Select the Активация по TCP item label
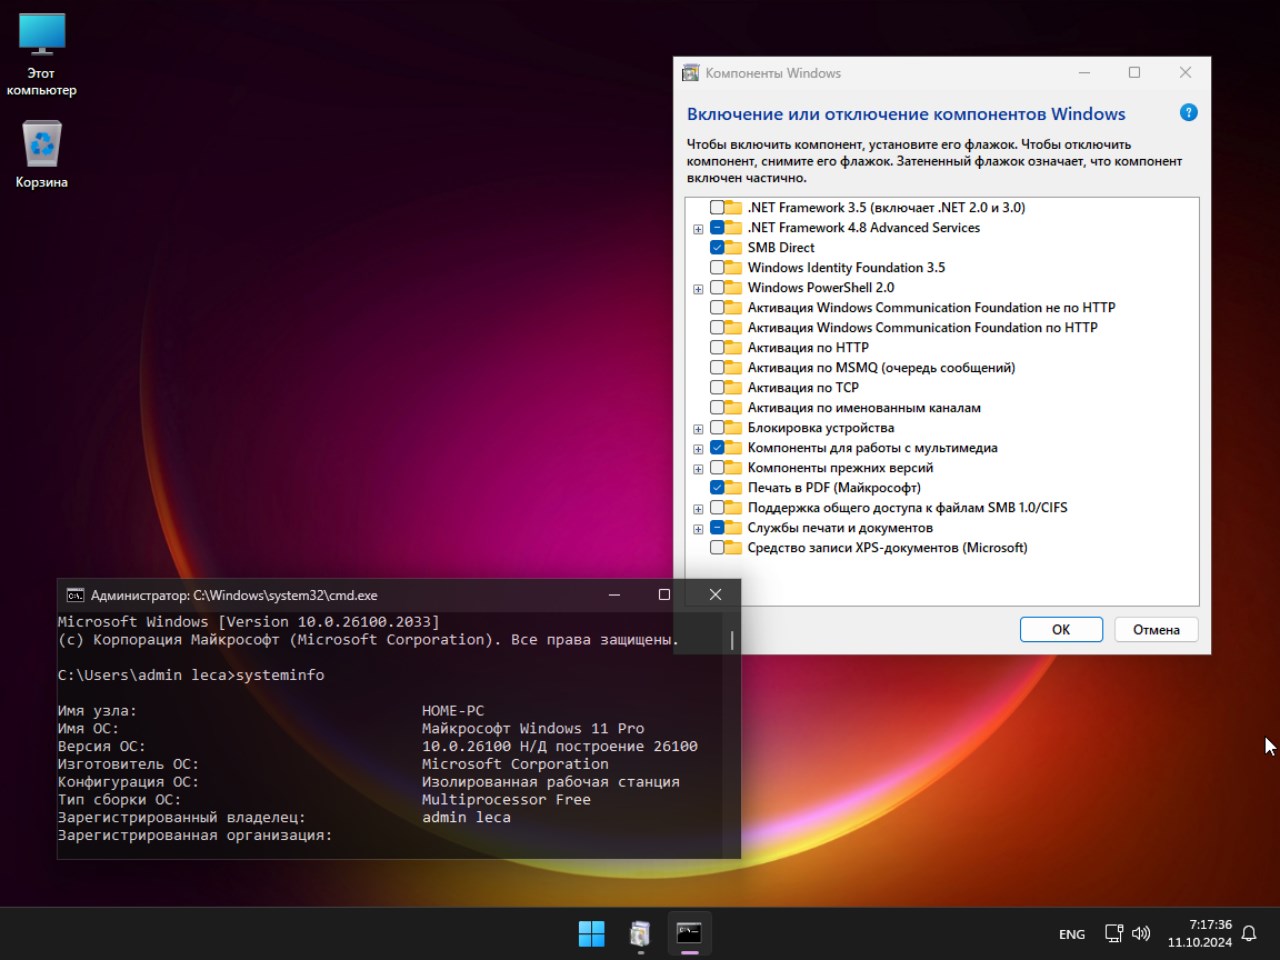This screenshot has height=960, width=1280. coord(802,387)
